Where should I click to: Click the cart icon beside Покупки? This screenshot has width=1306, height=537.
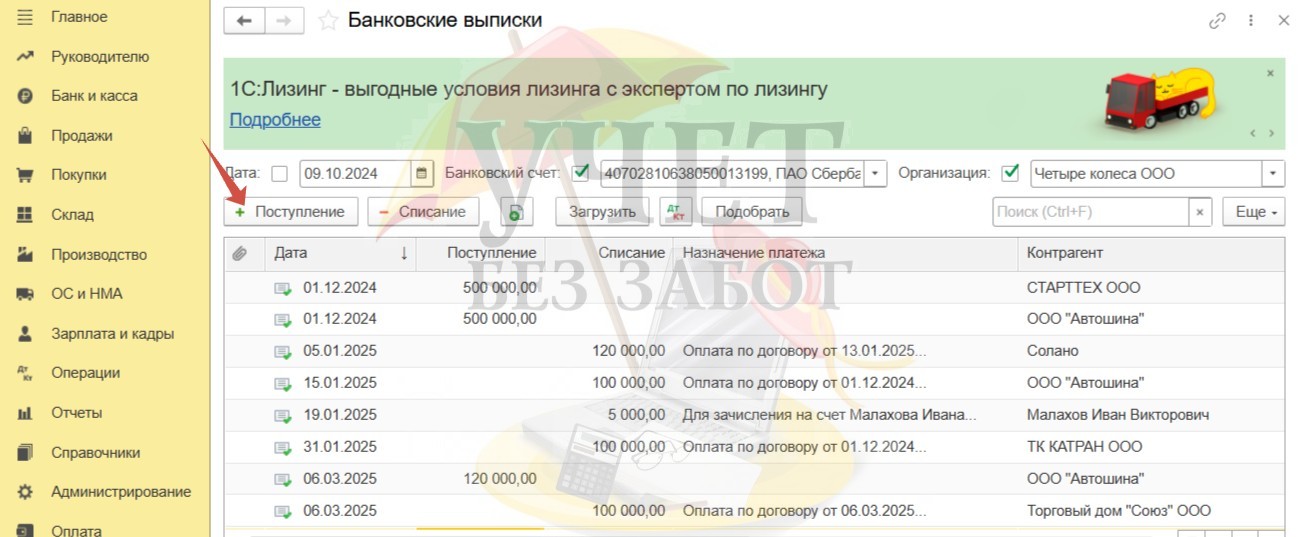click(x=26, y=175)
